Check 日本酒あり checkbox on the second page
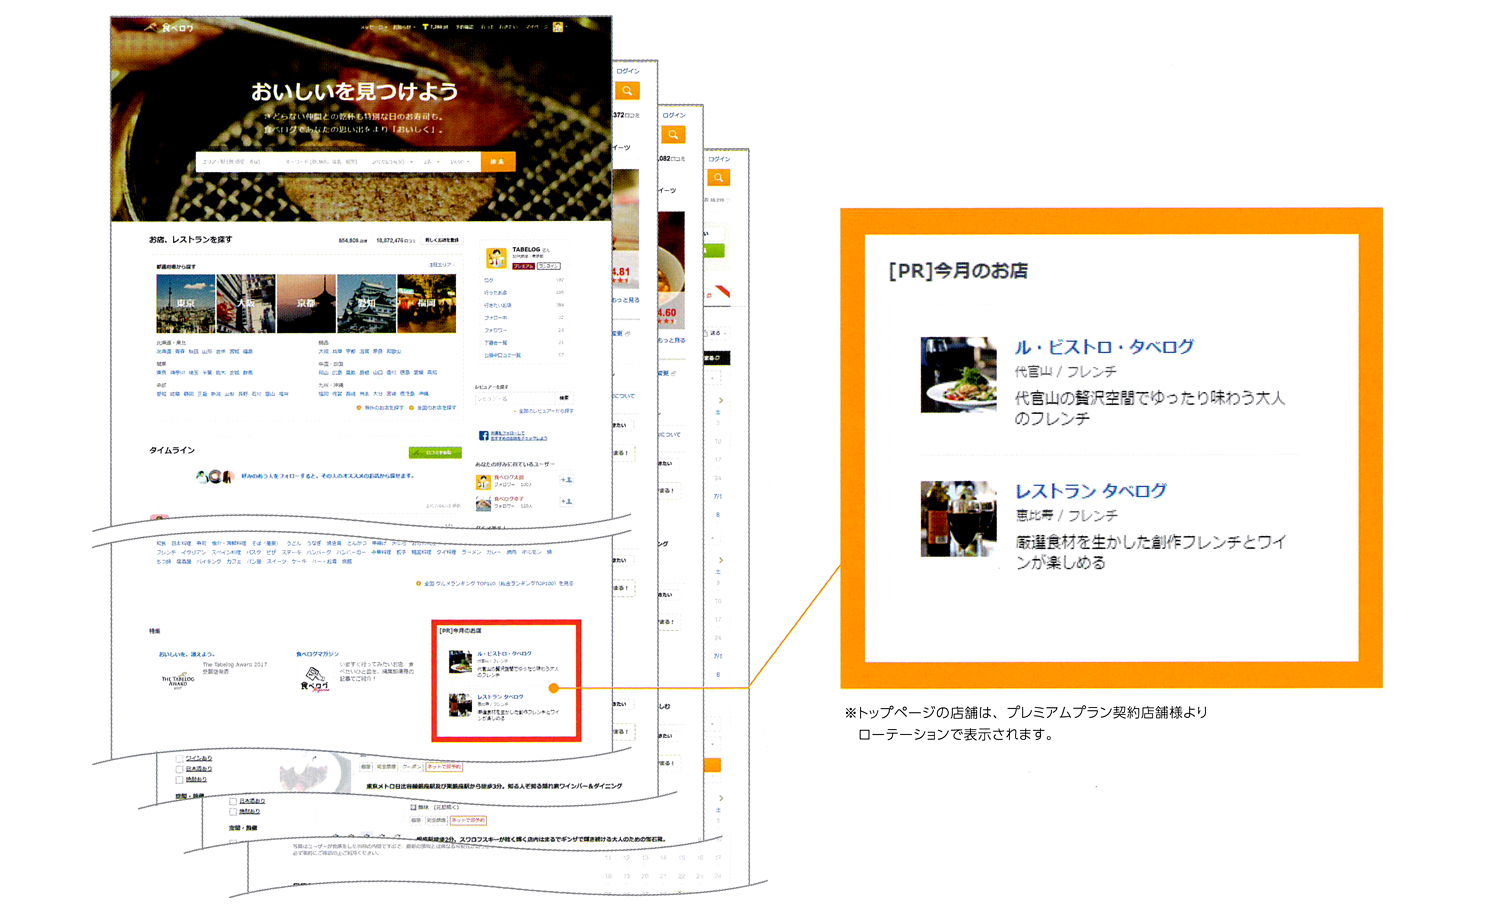Screen dimensions: 1506x918 pos(179,769)
